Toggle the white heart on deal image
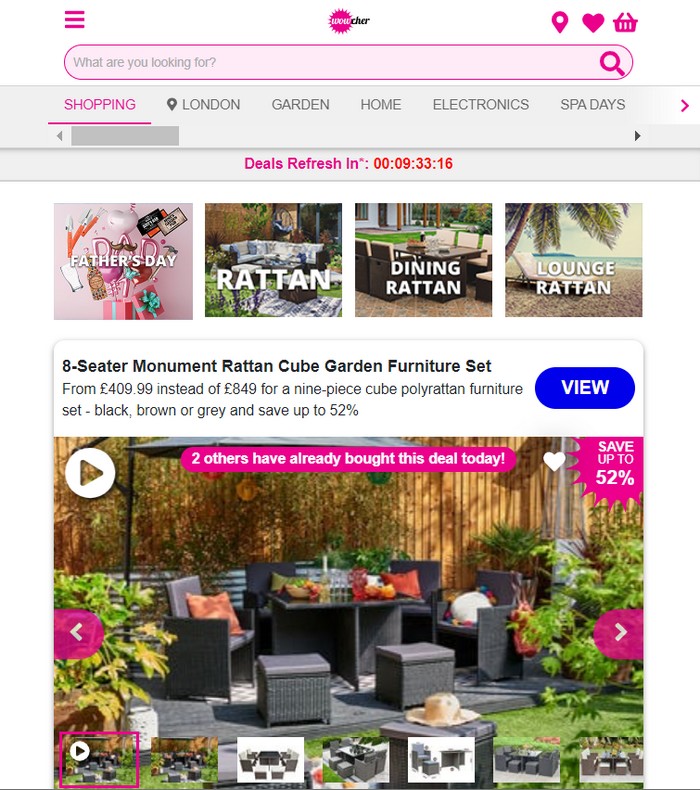The height and width of the screenshot is (790, 700). [554, 461]
